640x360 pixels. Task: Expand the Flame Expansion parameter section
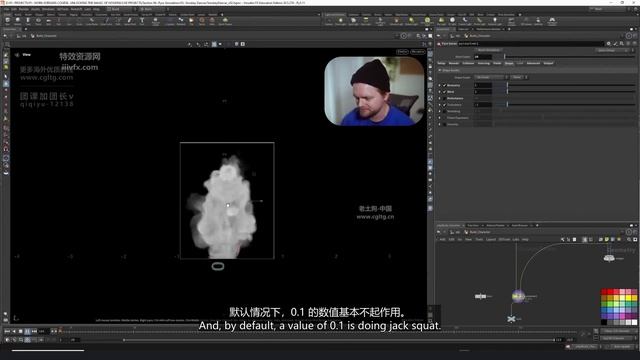(x=440, y=118)
